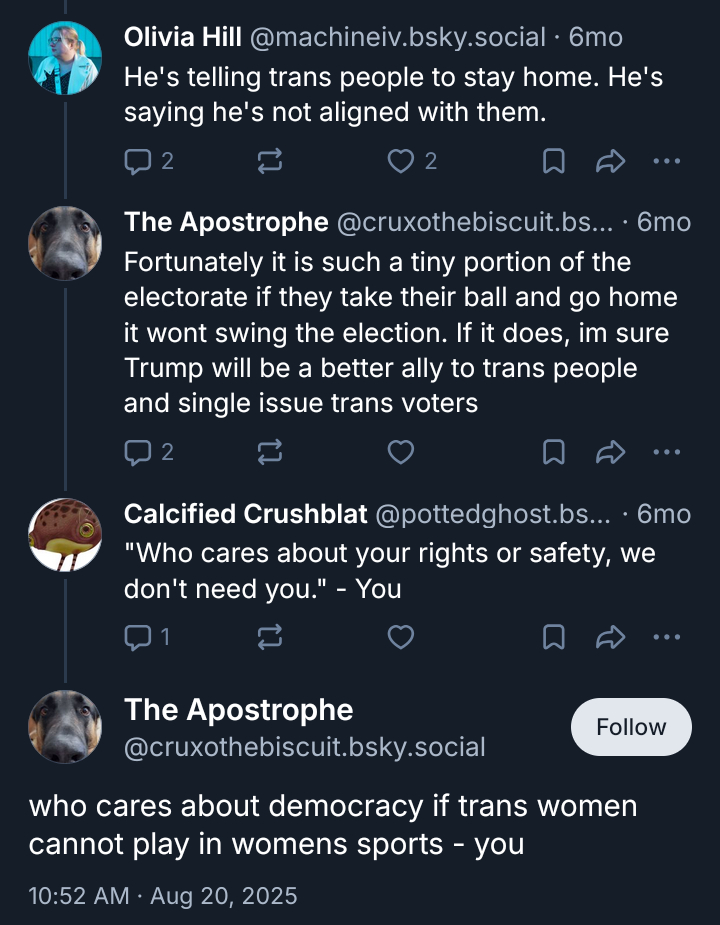Open more options on The Apostrophe's electorate post
Image resolution: width=720 pixels, height=925 pixels.
[x=666, y=453]
